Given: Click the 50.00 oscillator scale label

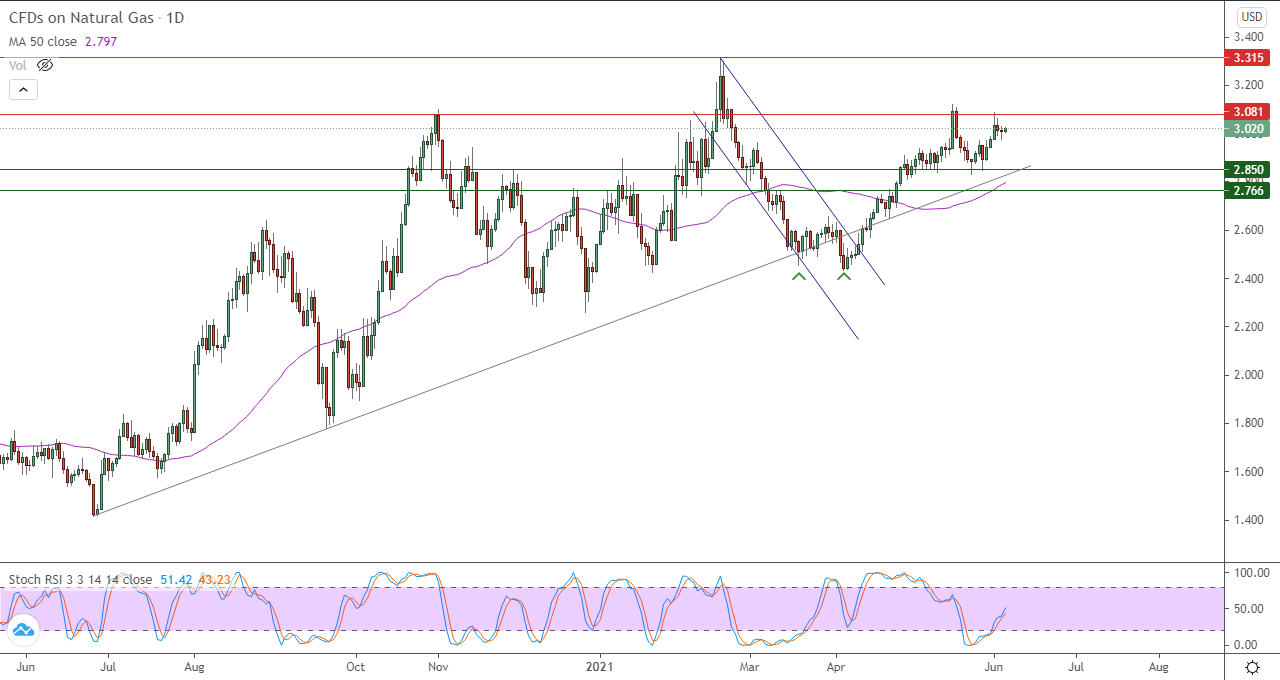Looking at the screenshot, I should pos(1248,609).
